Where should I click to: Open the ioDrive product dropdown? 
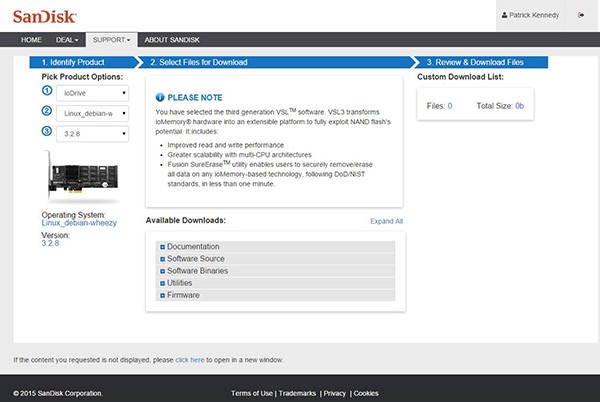[x=89, y=93]
